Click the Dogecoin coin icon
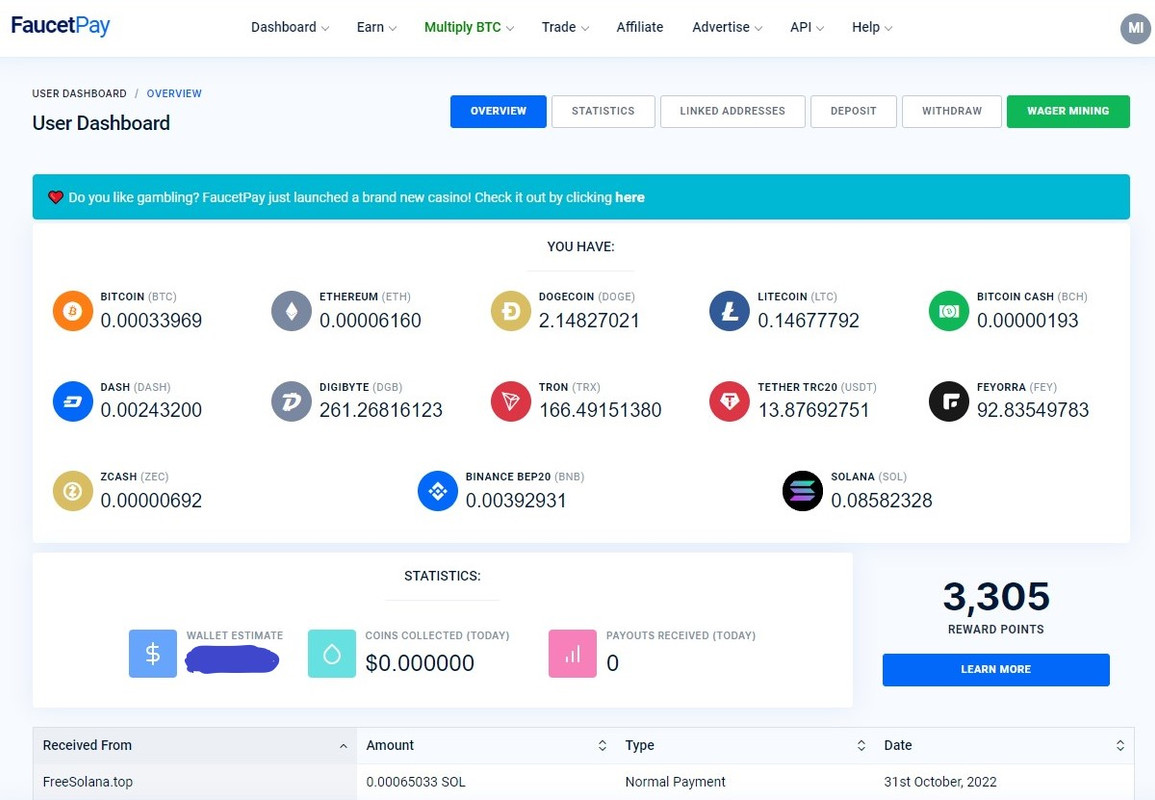The image size is (1155, 800). (x=510, y=311)
